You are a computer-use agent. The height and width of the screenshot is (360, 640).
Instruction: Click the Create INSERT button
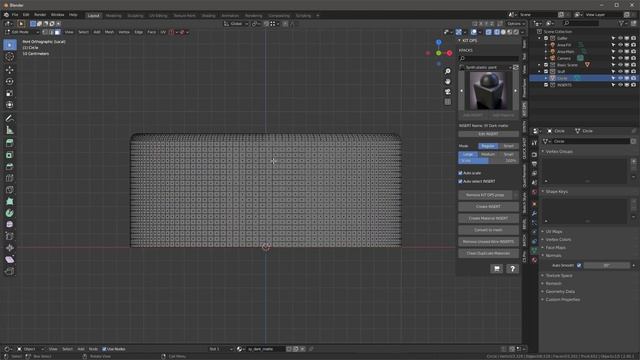(488, 207)
